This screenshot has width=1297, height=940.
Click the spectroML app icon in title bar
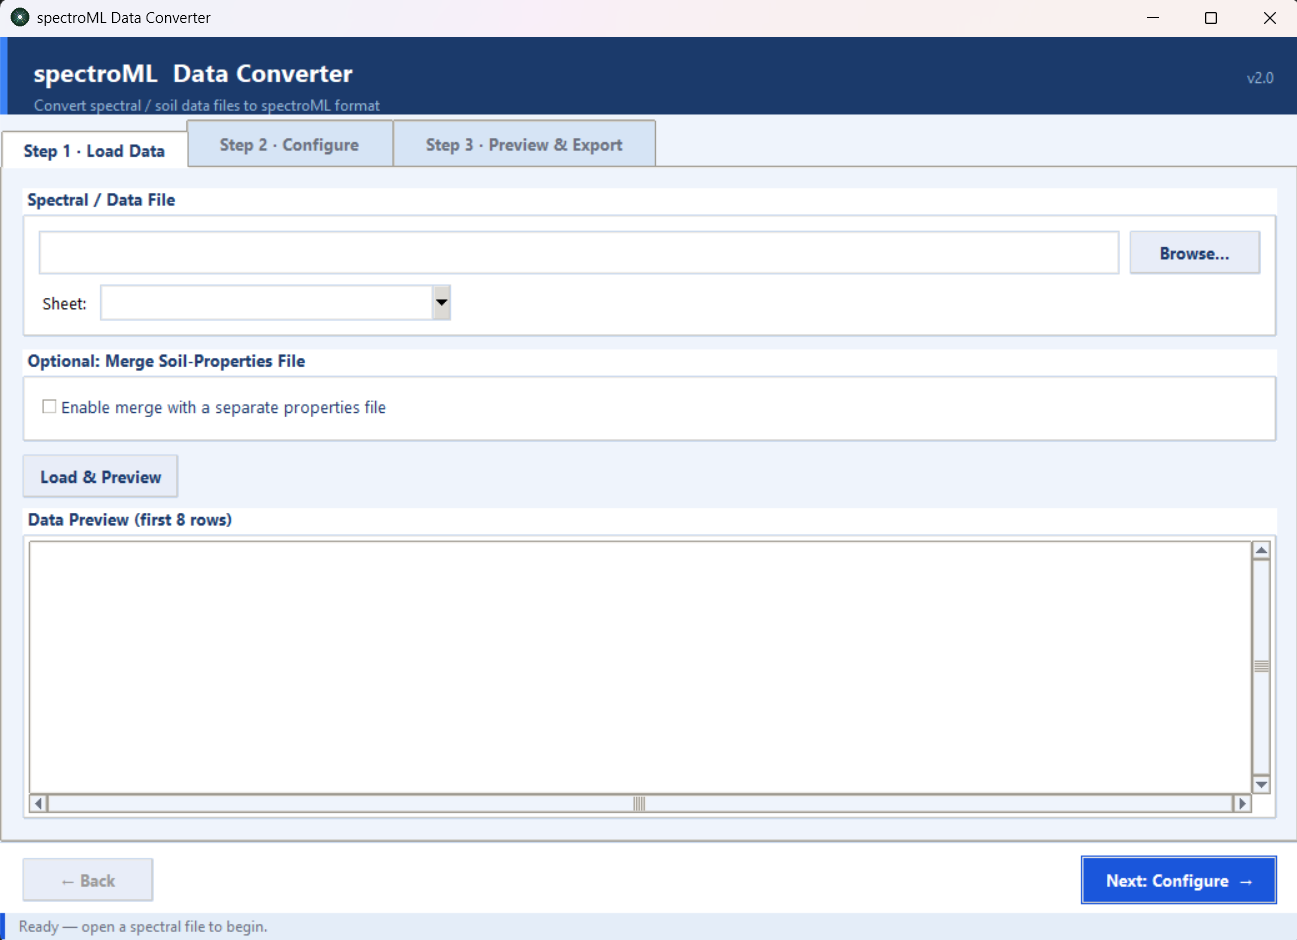click(x=20, y=18)
